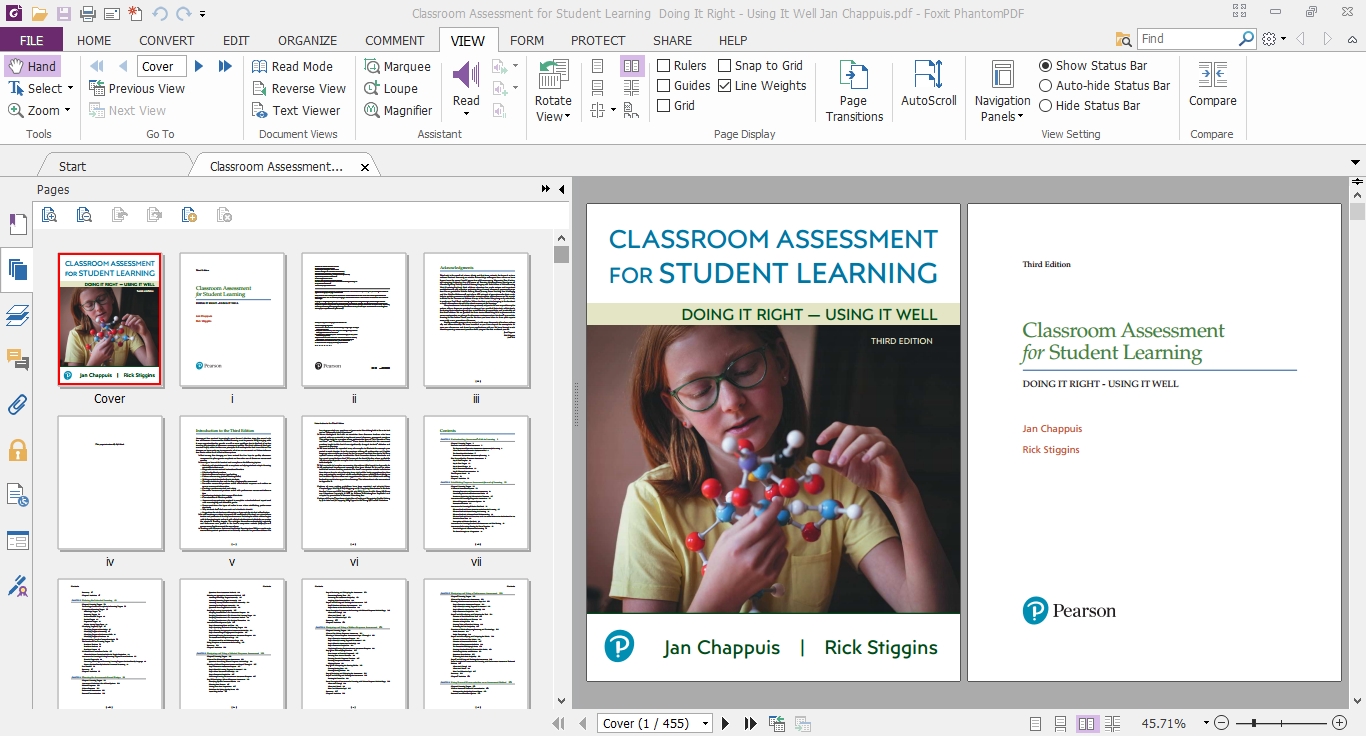
Task: Open the Read aloud dropdown
Action: point(466,112)
